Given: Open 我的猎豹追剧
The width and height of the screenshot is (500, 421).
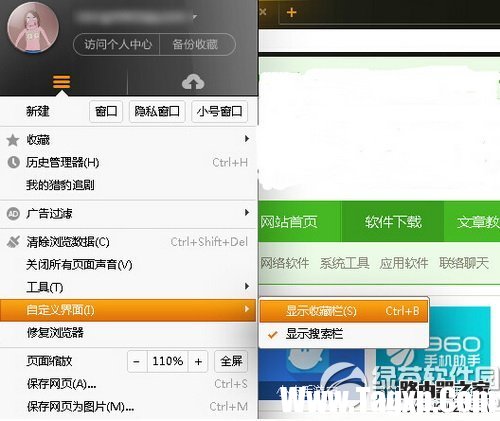Looking at the screenshot, I should 128,185.
